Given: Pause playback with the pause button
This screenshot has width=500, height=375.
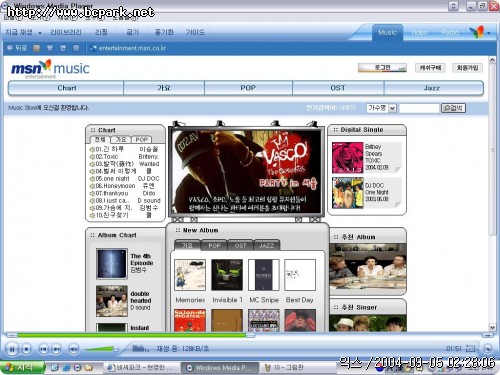Looking at the screenshot, I should pyautogui.click(x=12, y=349).
